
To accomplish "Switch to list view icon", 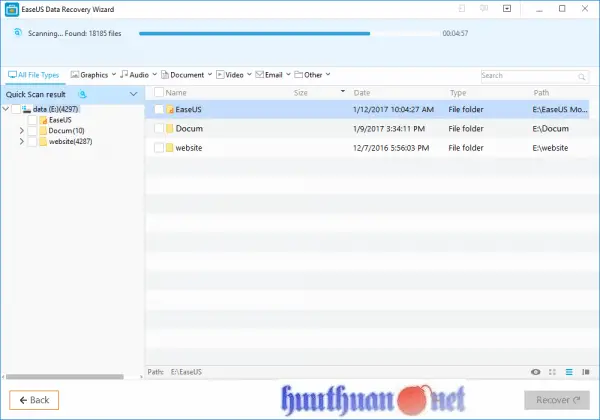I will [569, 372].
